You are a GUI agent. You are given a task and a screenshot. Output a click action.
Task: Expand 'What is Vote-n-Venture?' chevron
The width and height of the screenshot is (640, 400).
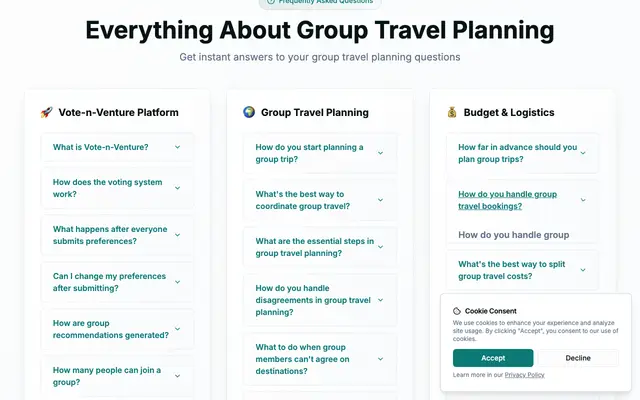178,147
